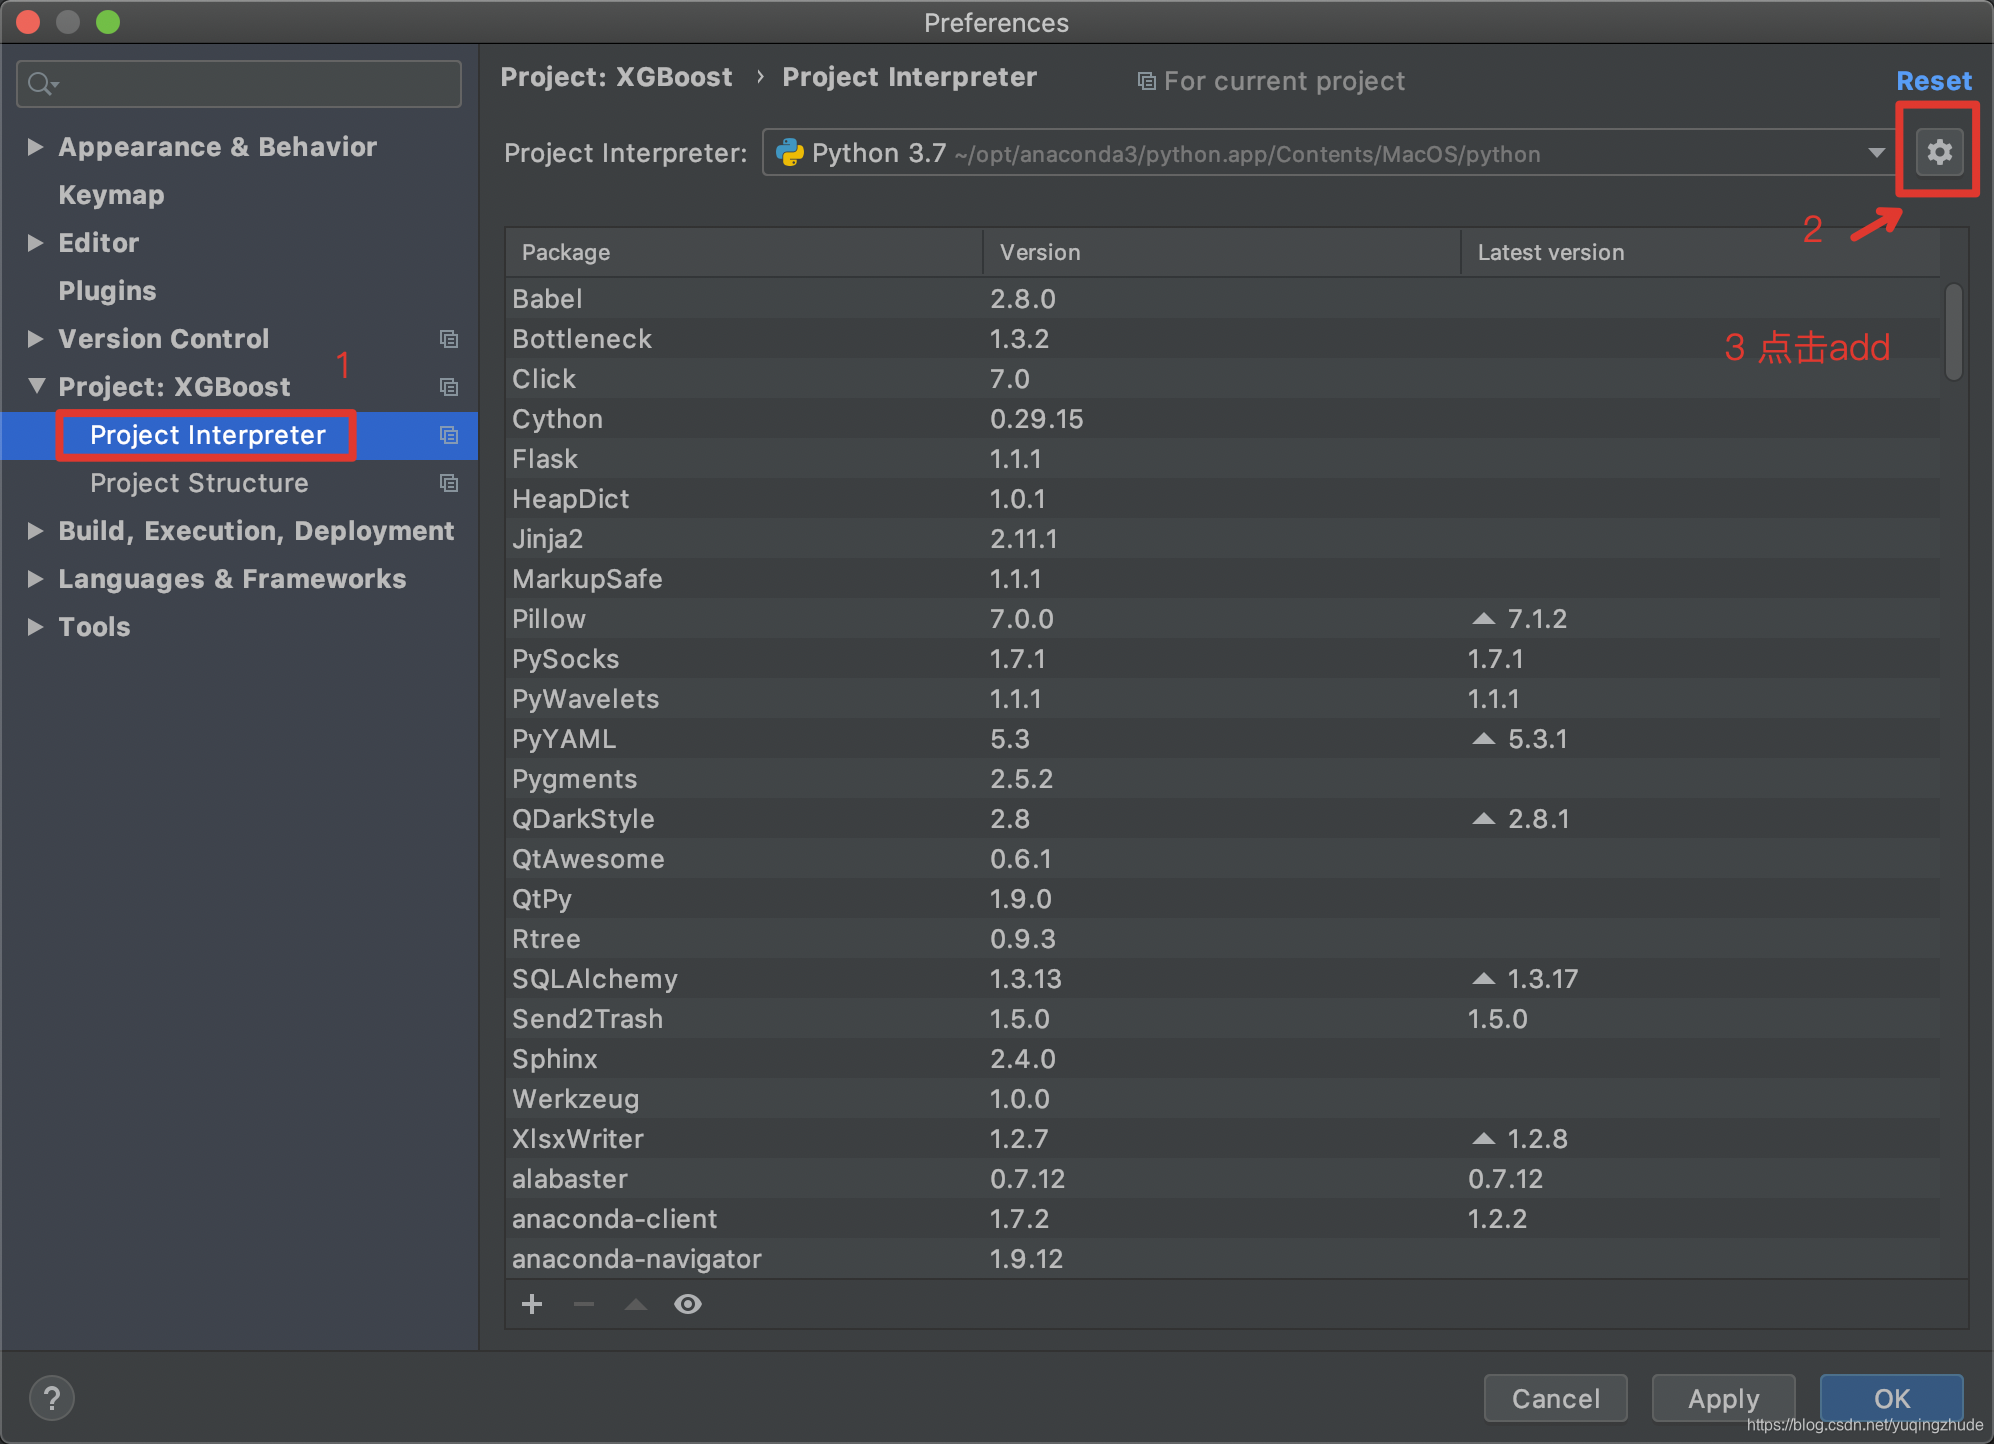1994x1444 pixels.
Task: Select the HeapDict package row
Action: 1222,499
